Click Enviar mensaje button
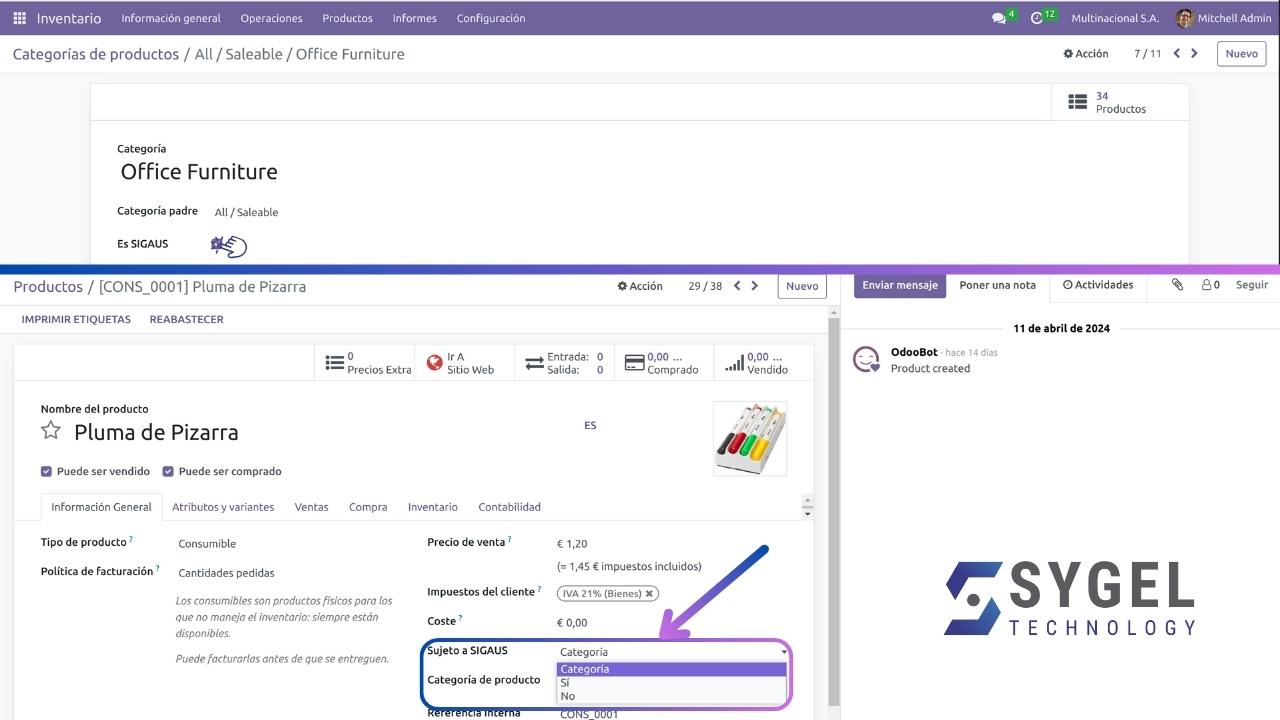Image resolution: width=1280 pixels, height=720 pixels. (x=900, y=285)
